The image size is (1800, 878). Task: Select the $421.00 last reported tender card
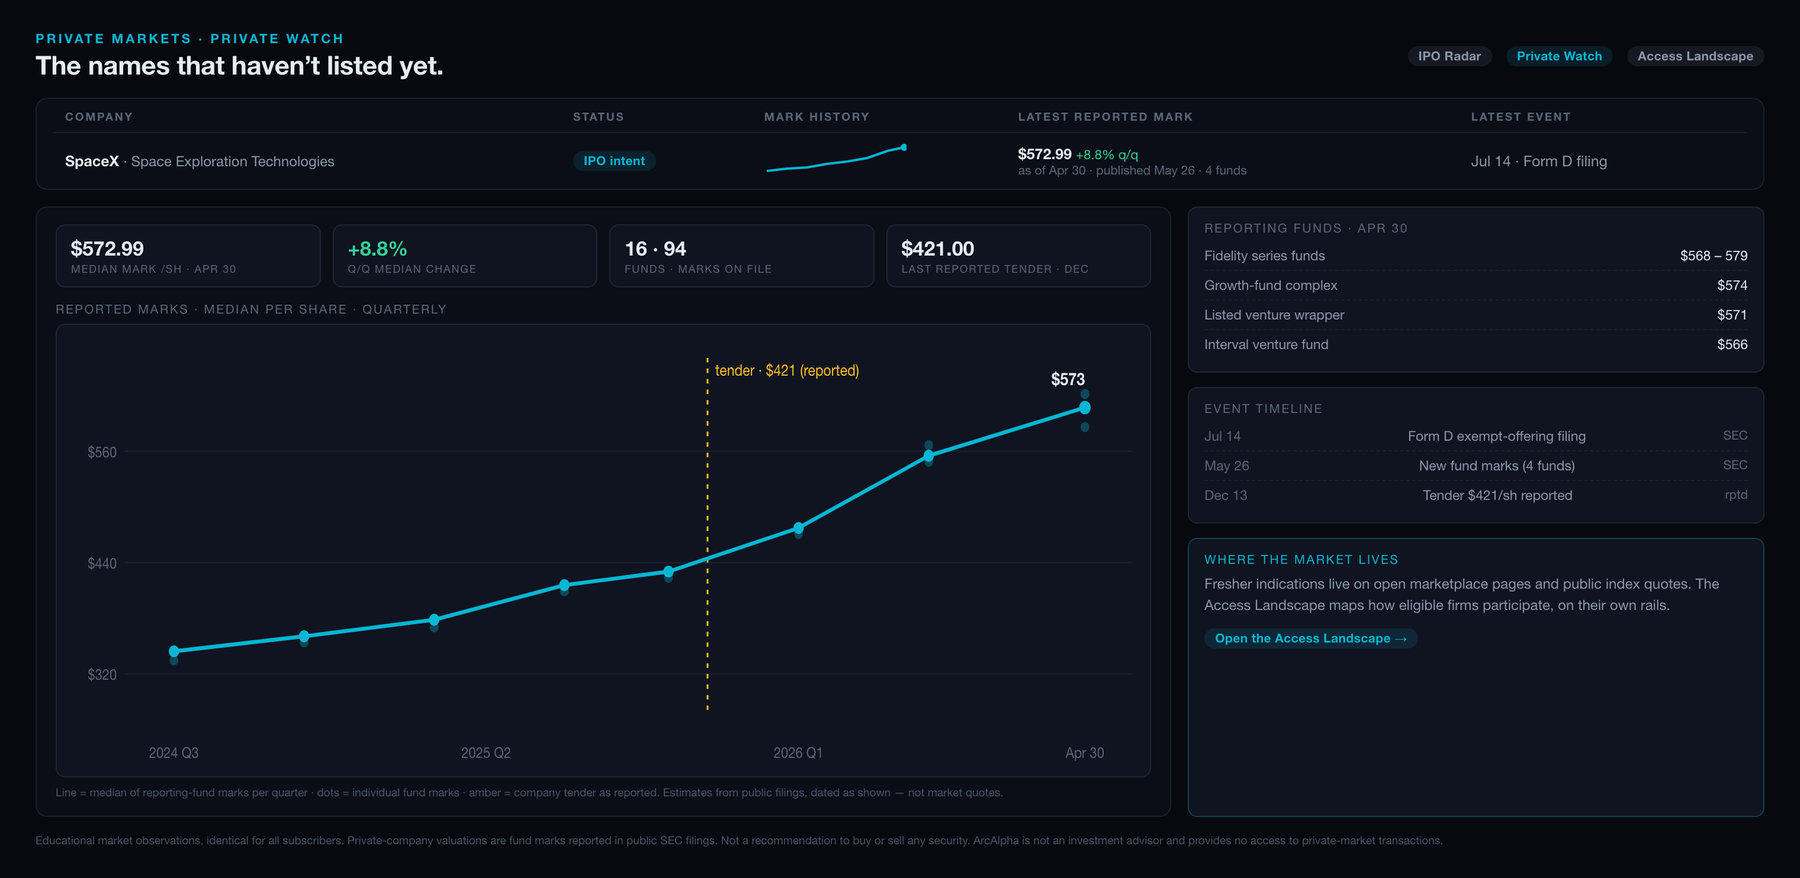(x=1018, y=256)
